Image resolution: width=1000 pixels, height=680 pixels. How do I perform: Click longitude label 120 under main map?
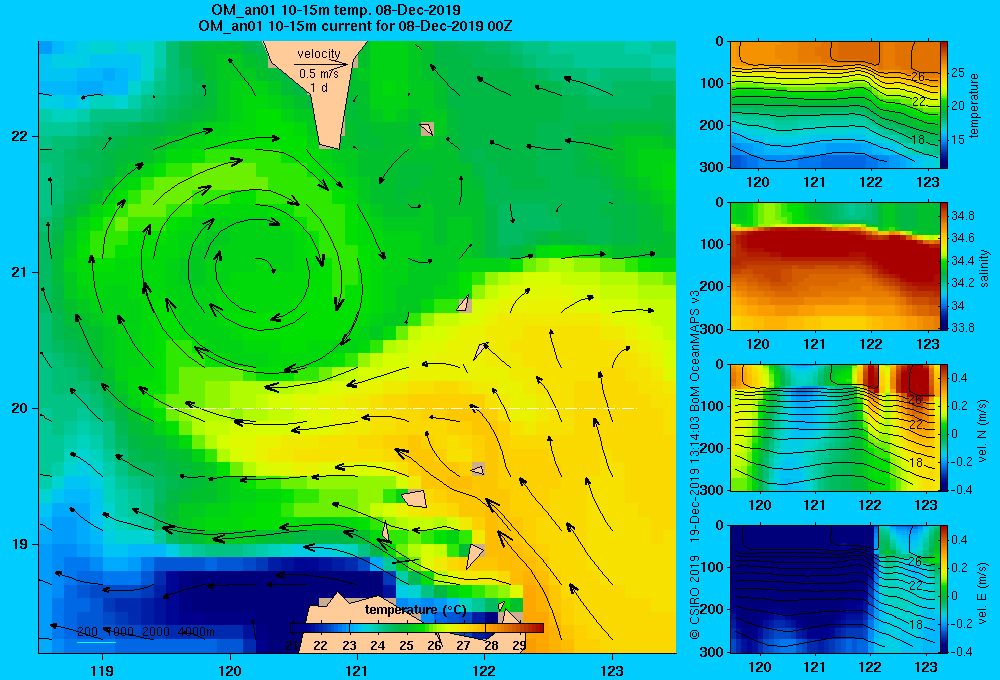coord(230,670)
